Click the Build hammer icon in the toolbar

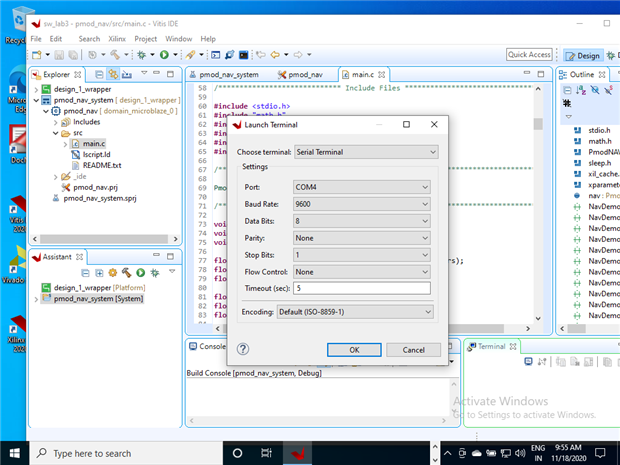[115, 55]
